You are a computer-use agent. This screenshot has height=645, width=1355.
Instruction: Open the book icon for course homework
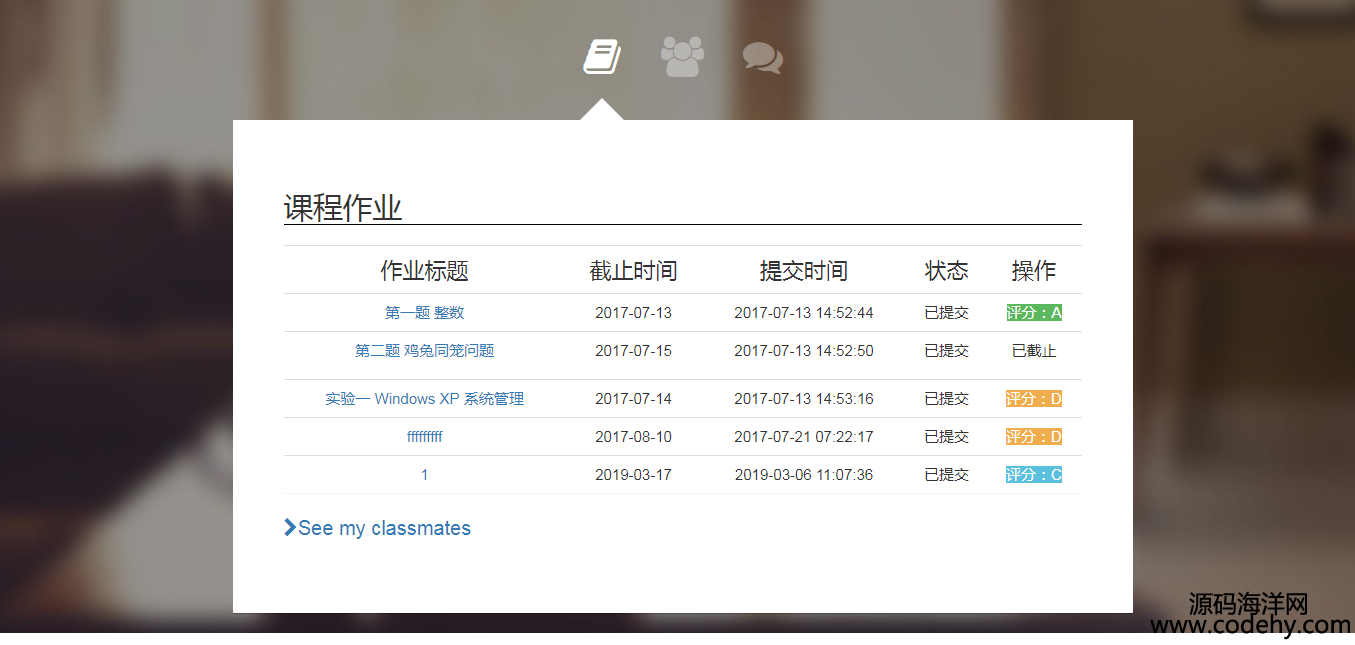(602, 57)
